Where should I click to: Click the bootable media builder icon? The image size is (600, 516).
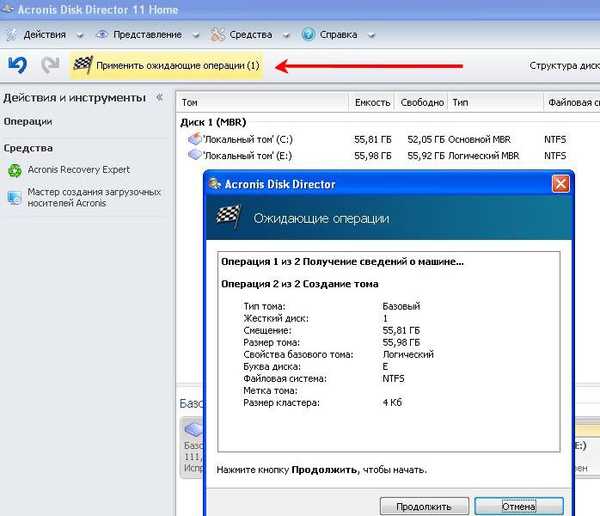15,198
